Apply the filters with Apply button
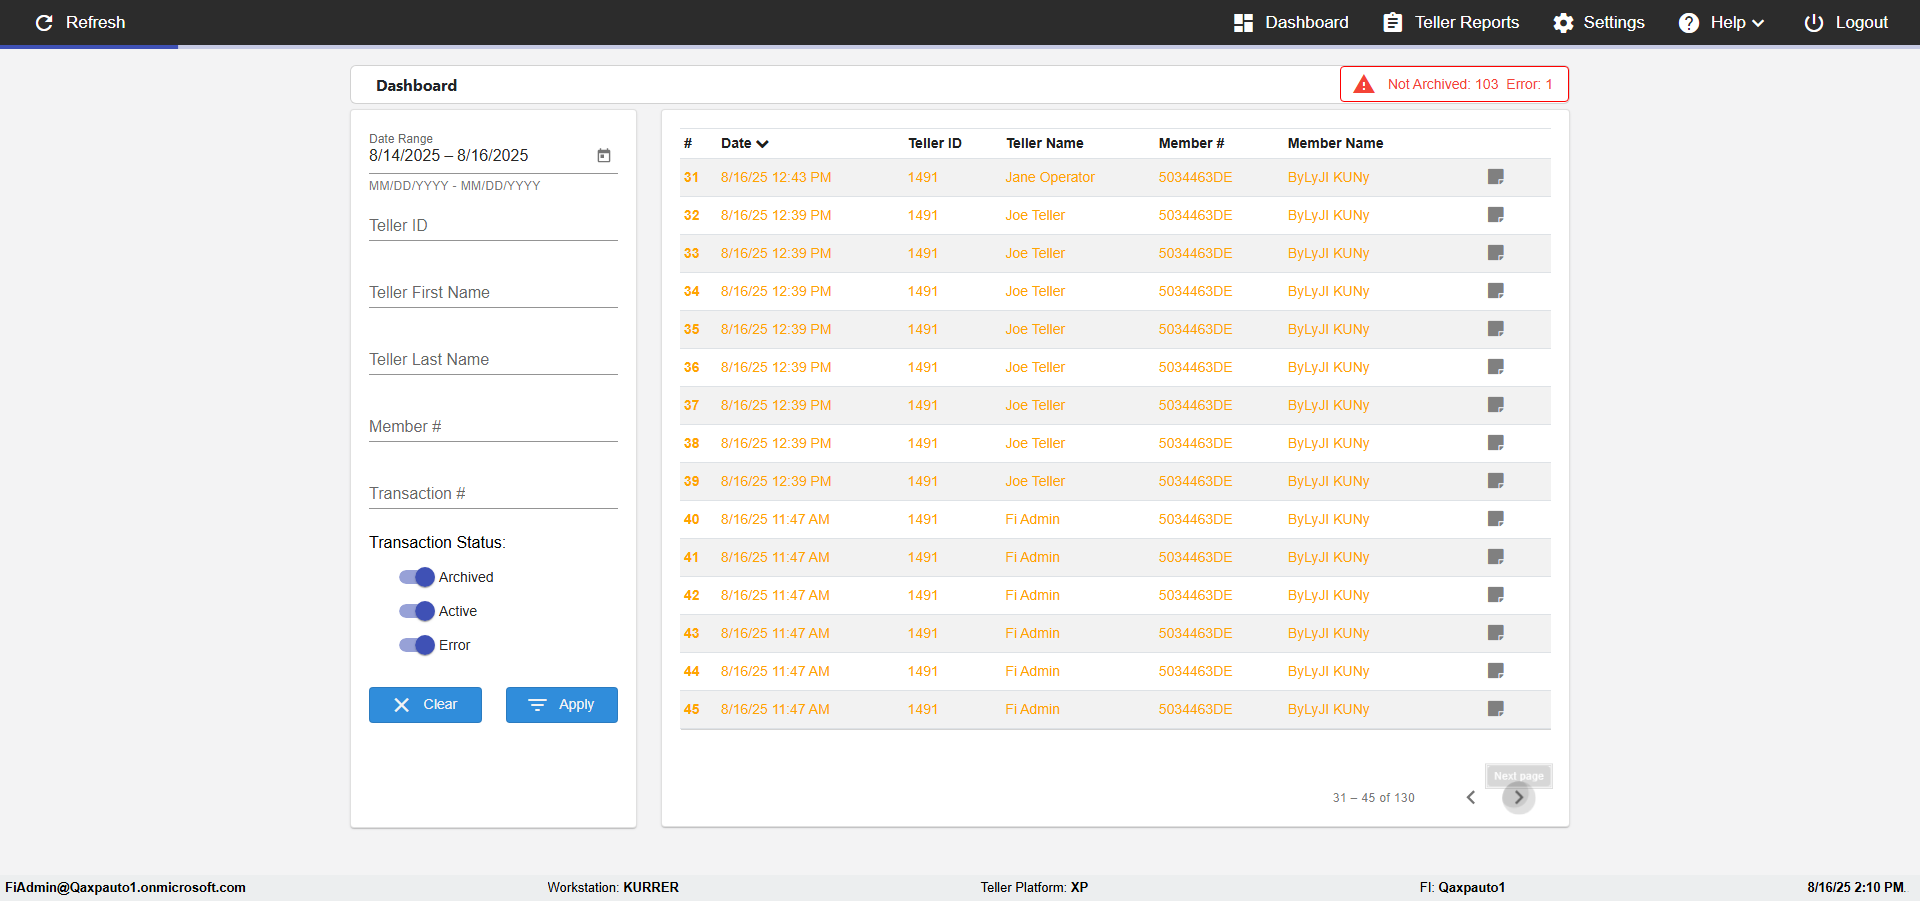The image size is (1920, 901). [562, 704]
